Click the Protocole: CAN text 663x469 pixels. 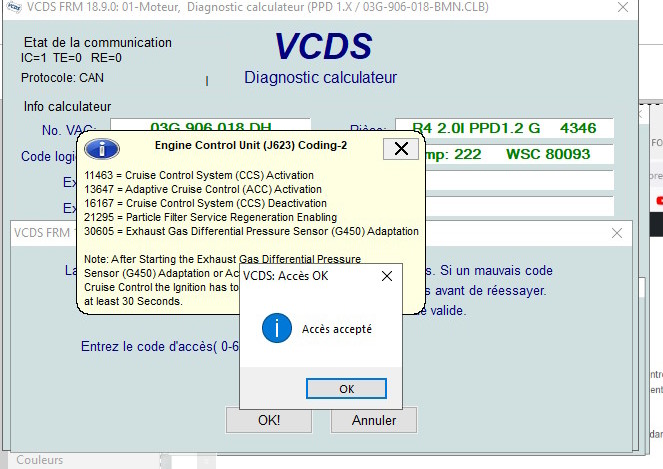[62, 78]
